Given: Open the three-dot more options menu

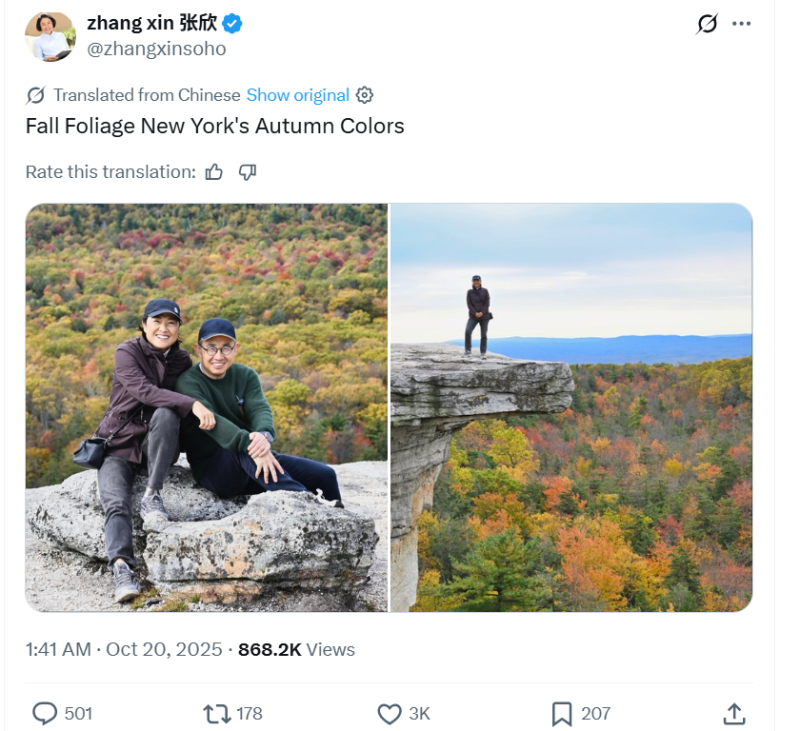Looking at the screenshot, I should [x=741, y=24].
